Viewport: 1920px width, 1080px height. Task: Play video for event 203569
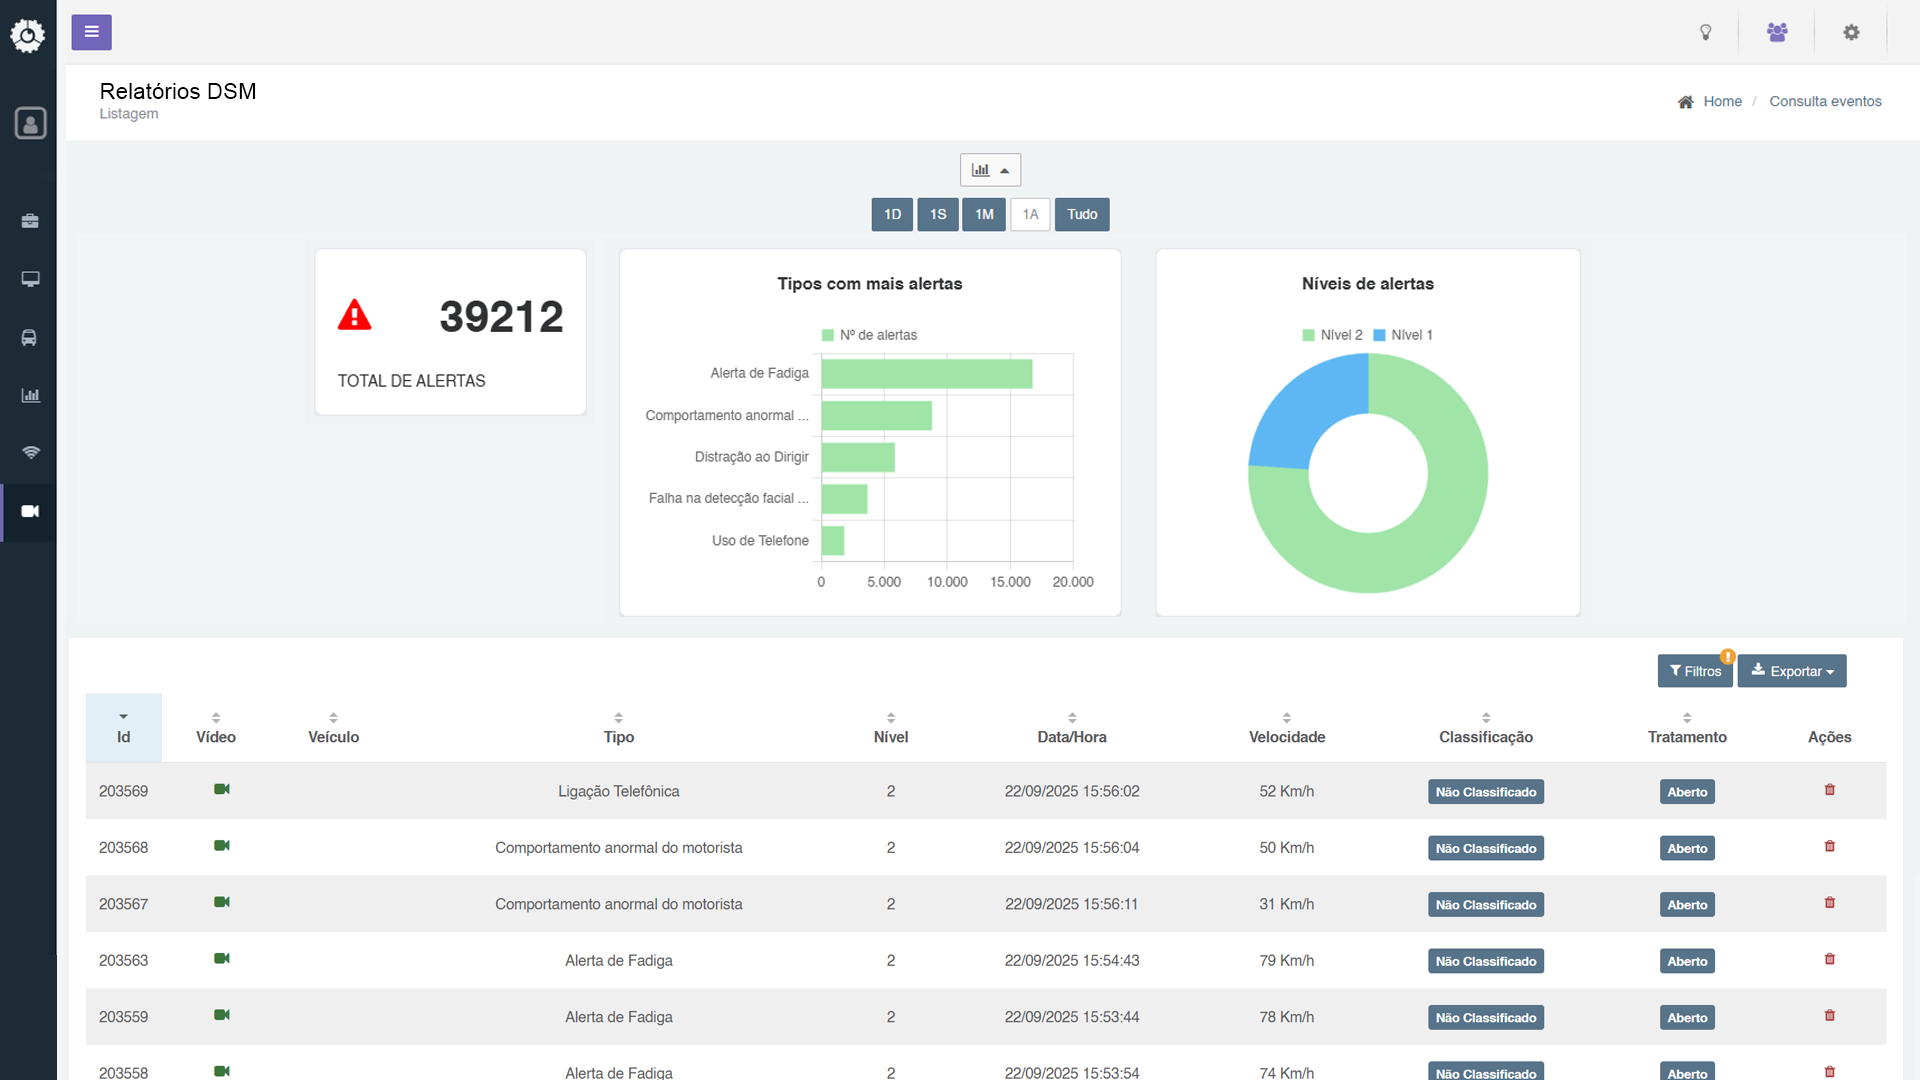222,790
